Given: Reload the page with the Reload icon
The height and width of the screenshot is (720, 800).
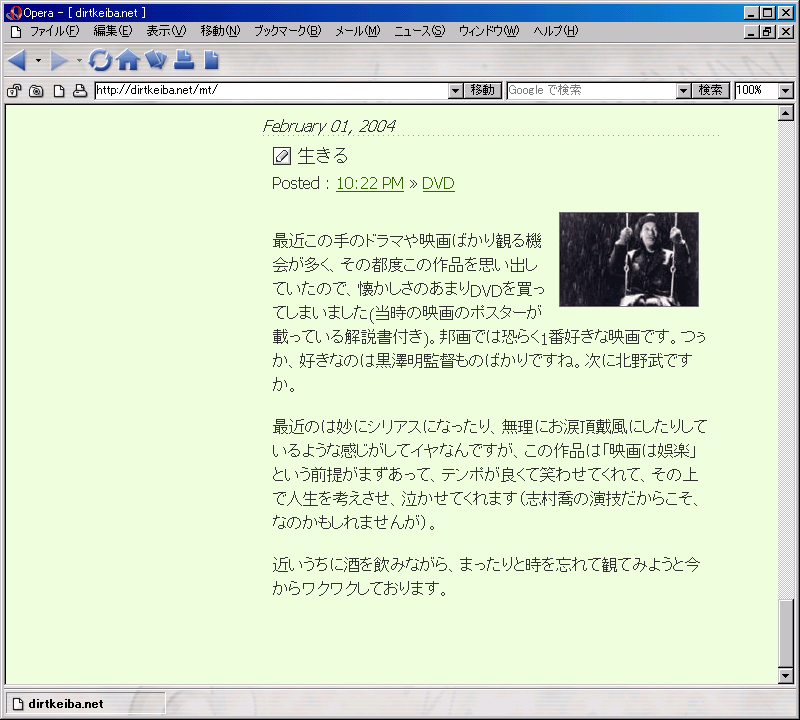Looking at the screenshot, I should tap(100, 60).
